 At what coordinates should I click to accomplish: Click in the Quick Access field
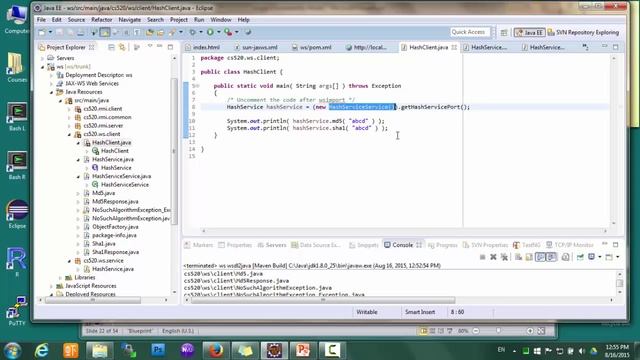pyautogui.click(x=470, y=32)
